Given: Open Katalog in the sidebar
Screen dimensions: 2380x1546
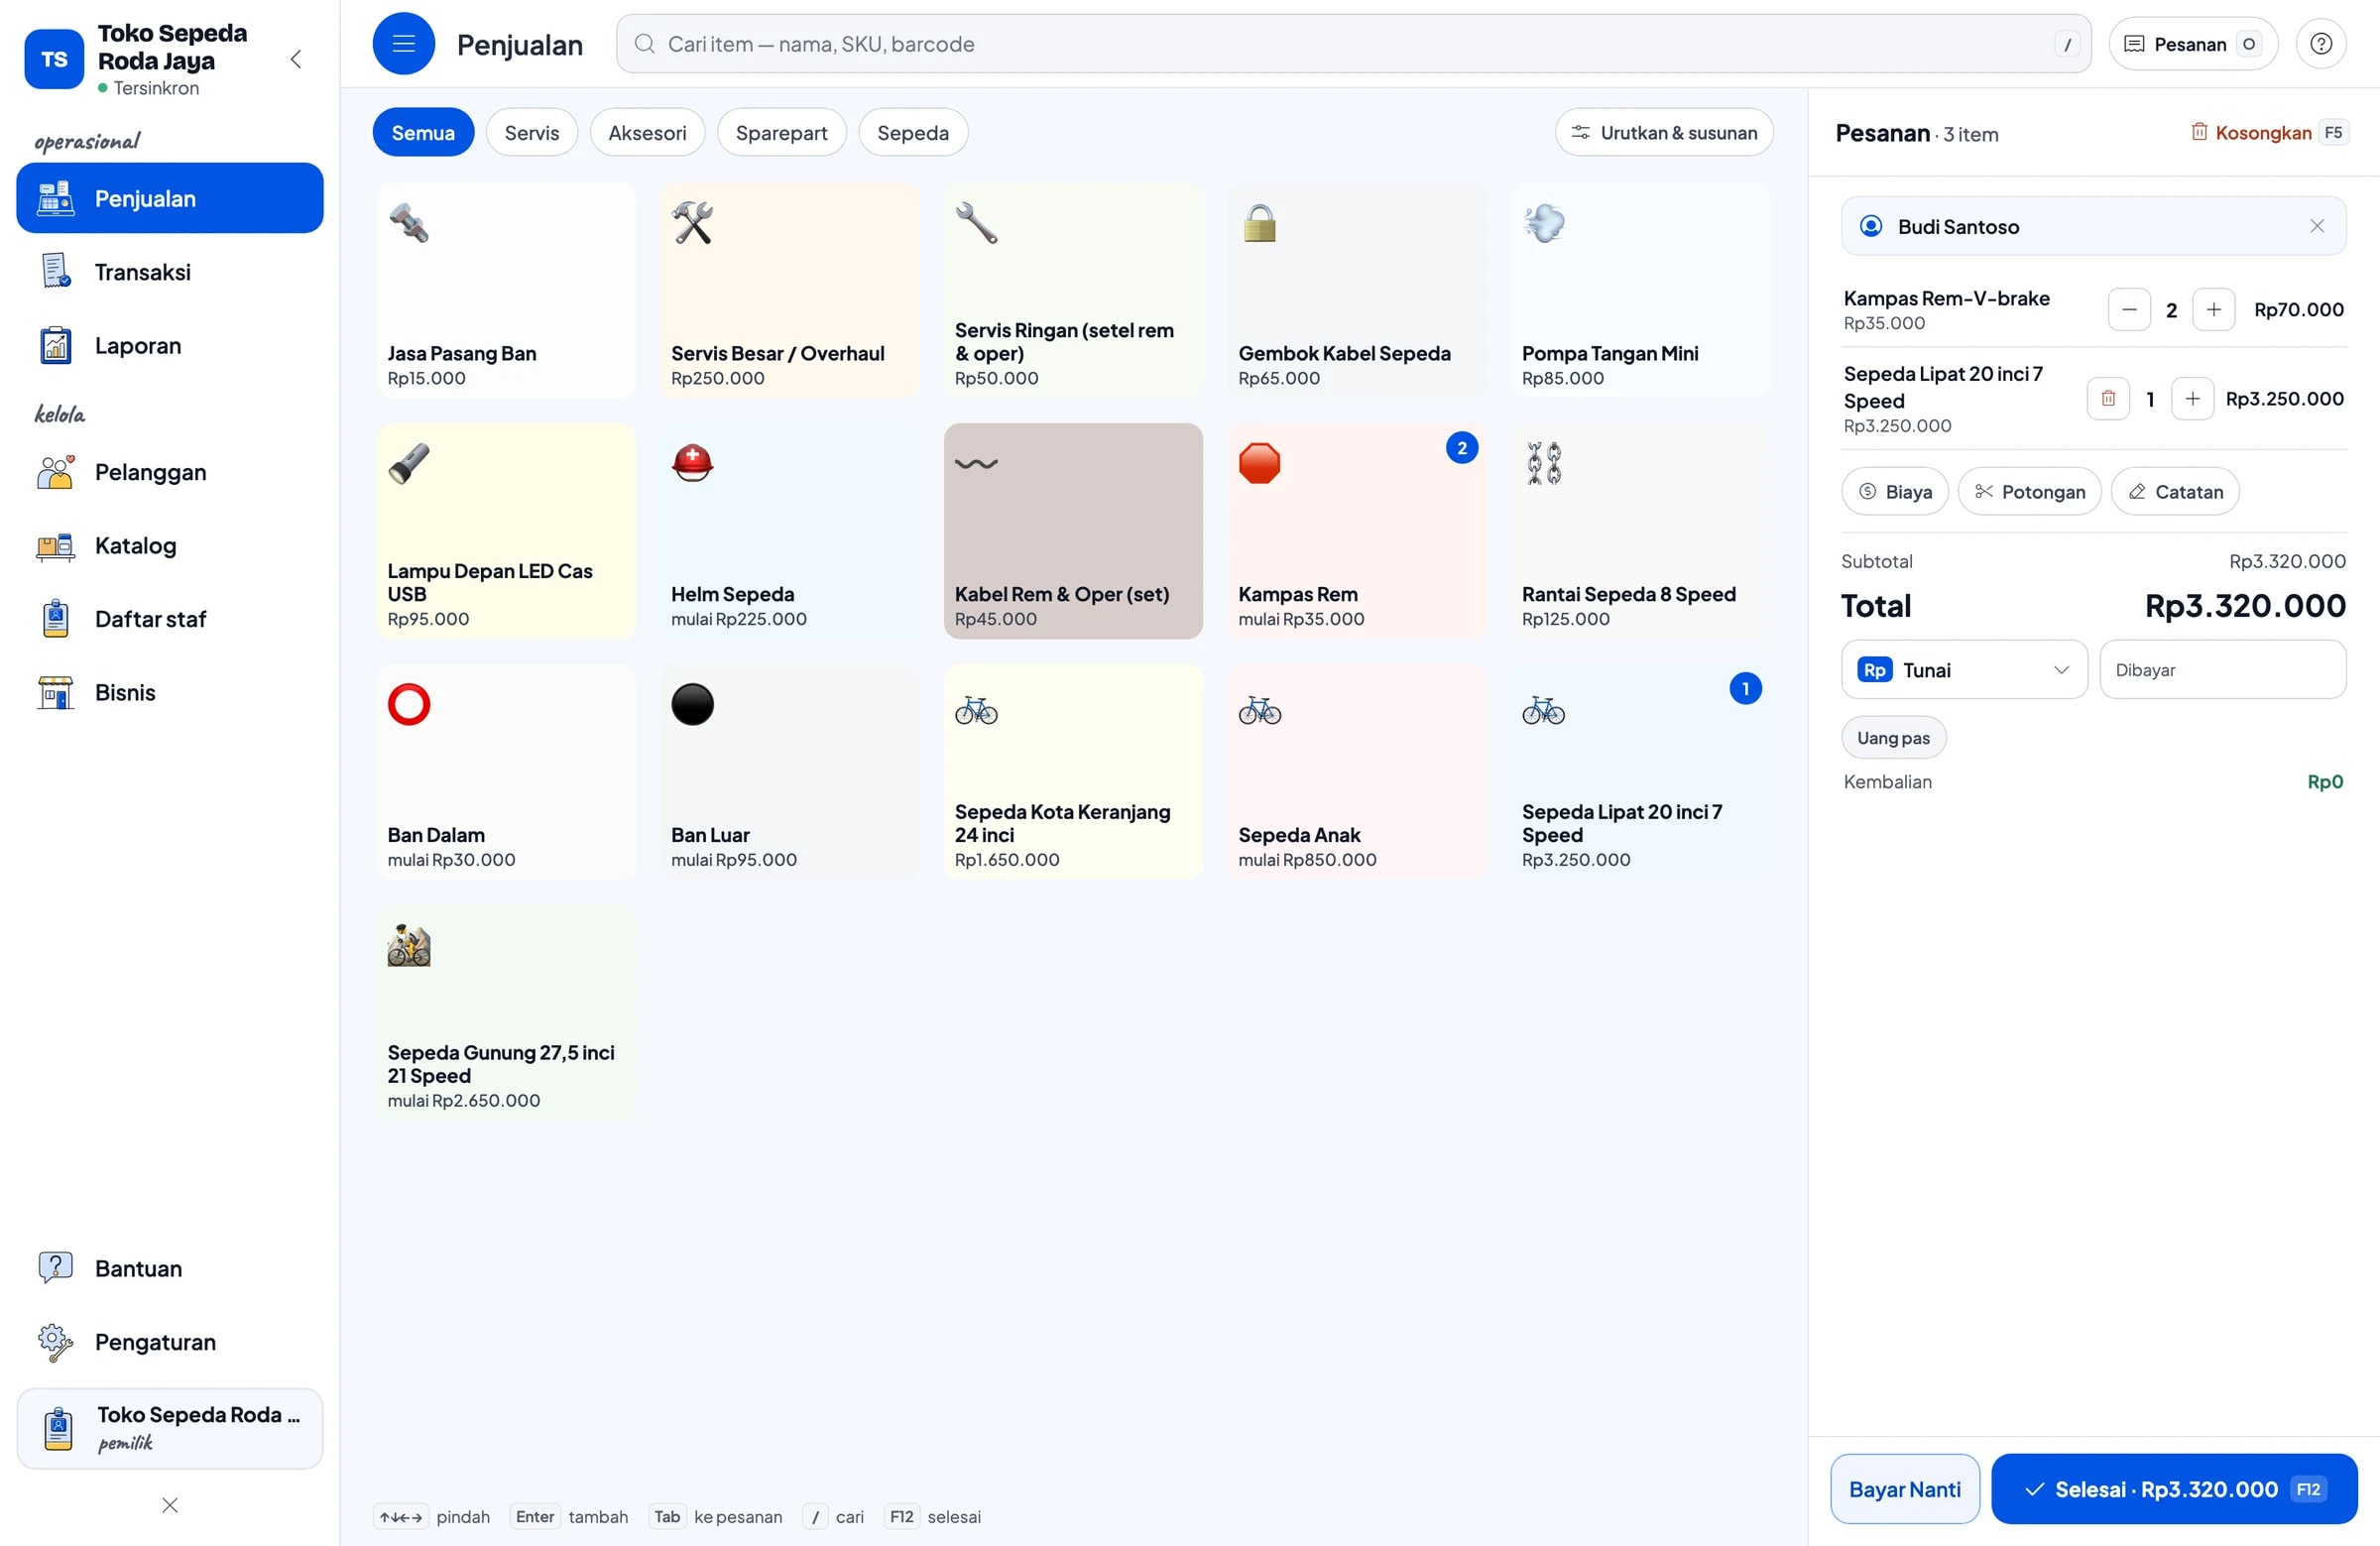Looking at the screenshot, I should pyautogui.click(x=170, y=546).
